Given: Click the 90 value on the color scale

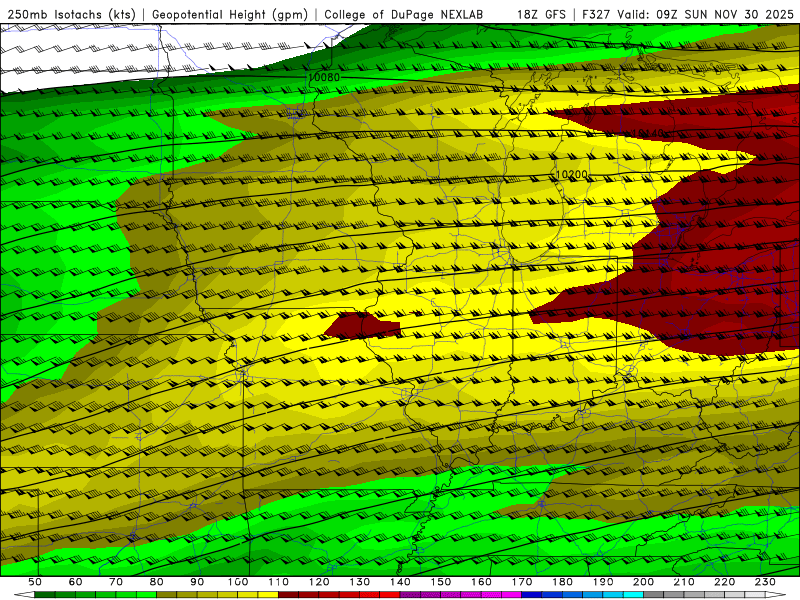Looking at the screenshot, I should pyautogui.click(x=197, y=582).
